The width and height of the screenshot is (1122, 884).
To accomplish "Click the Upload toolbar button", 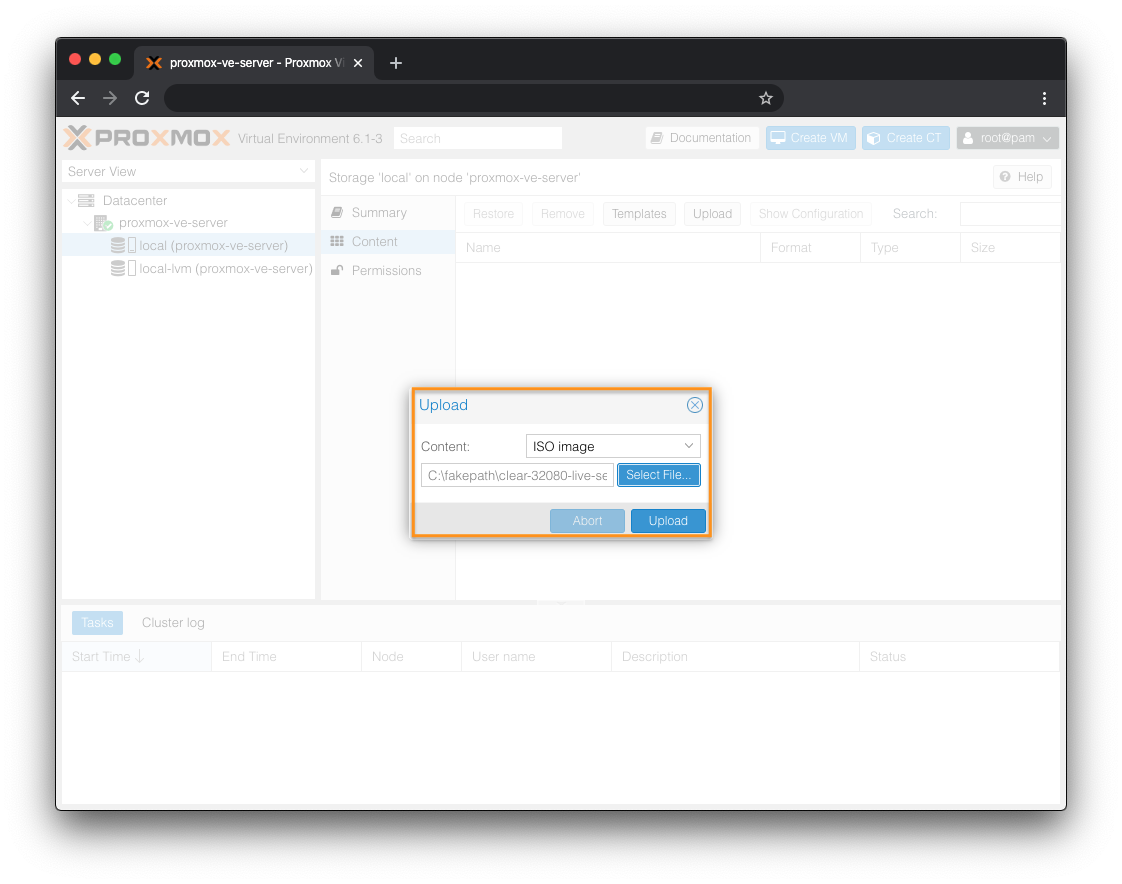I will click(712, 214).
